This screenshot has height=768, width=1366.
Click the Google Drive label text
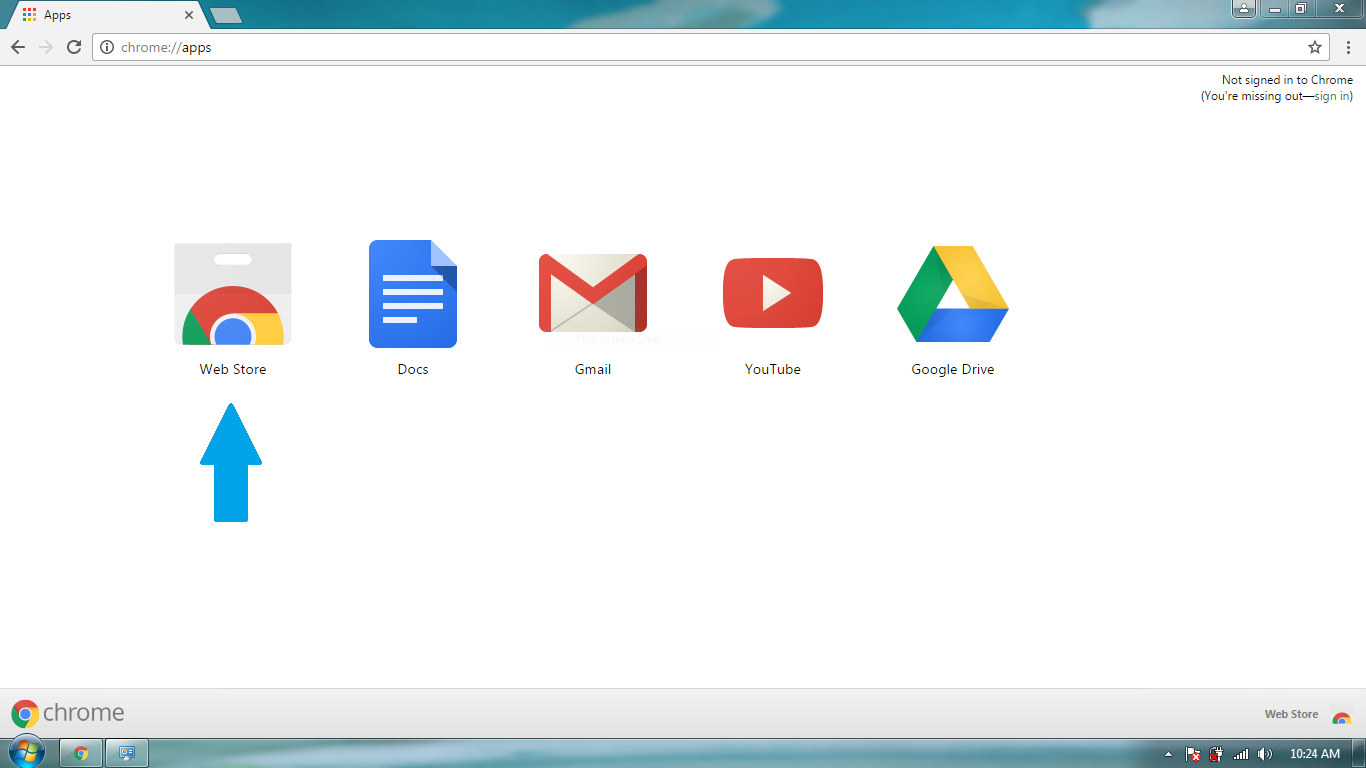click(953, 369)
